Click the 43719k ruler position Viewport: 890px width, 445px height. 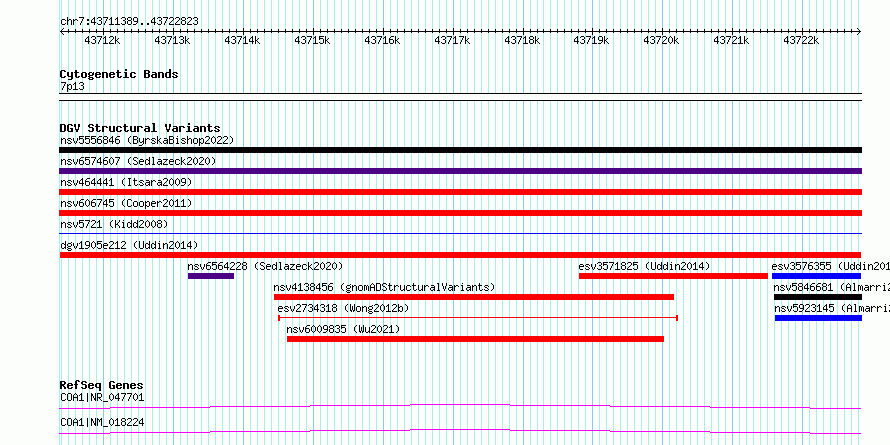coord(591,40)
